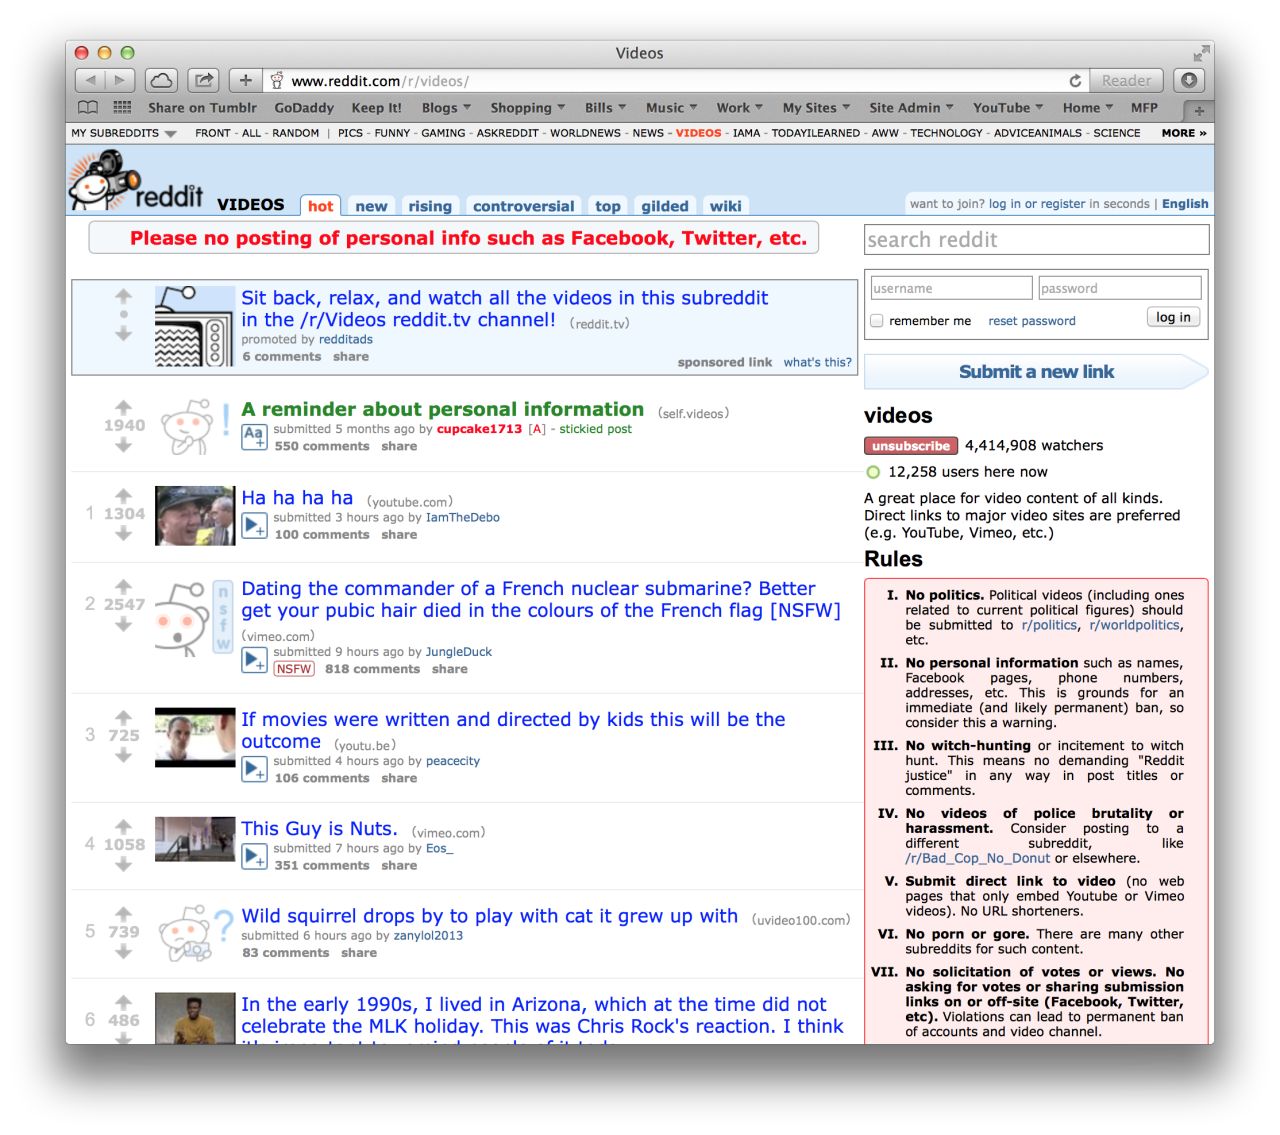This screenshot has height=1135, width=1280.
Task: Downvote the 'This Guy is Nuts' post
Action: [x=123, y=865]
